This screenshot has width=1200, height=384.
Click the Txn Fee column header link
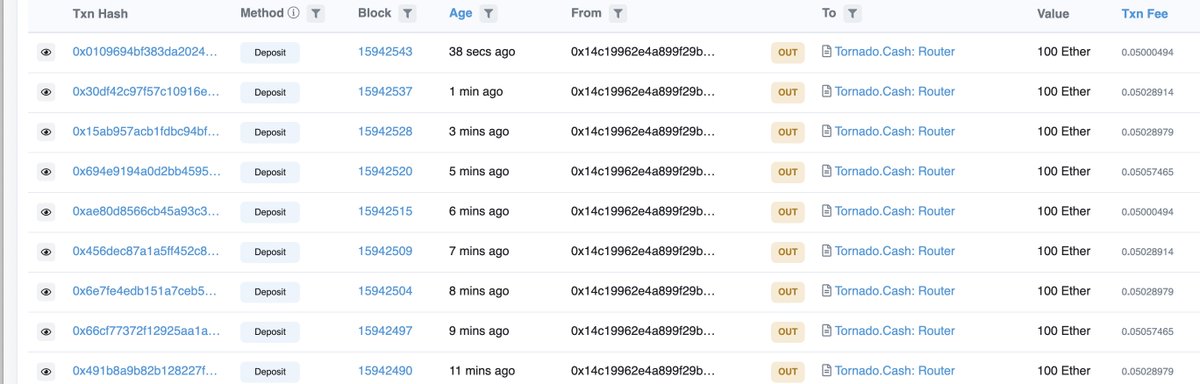(x=1144, y=14)
